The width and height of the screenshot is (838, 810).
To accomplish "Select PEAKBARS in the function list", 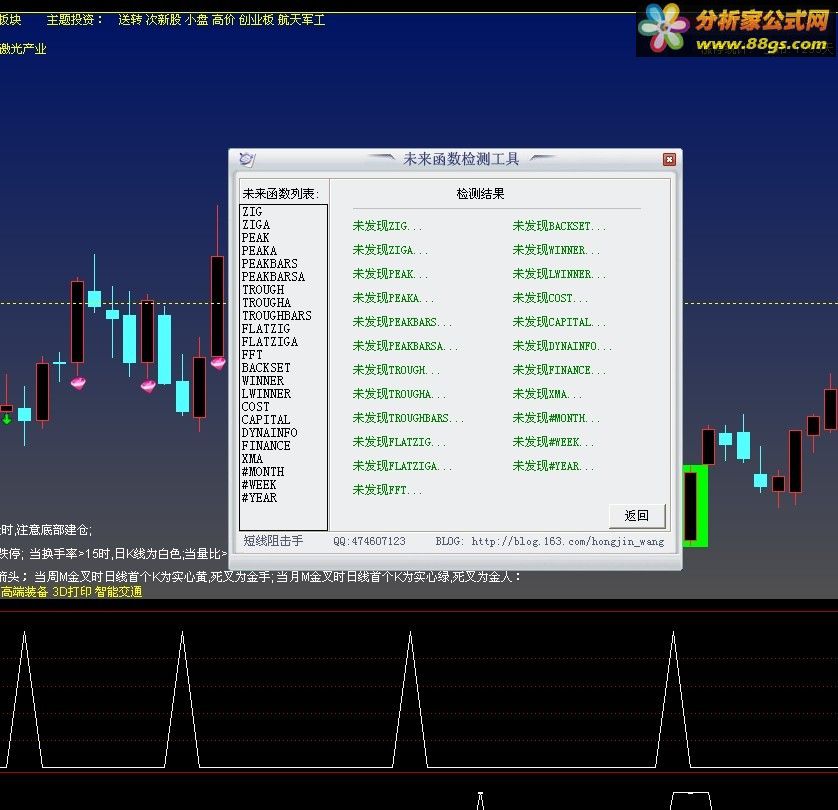I will [x=269, y=263].
